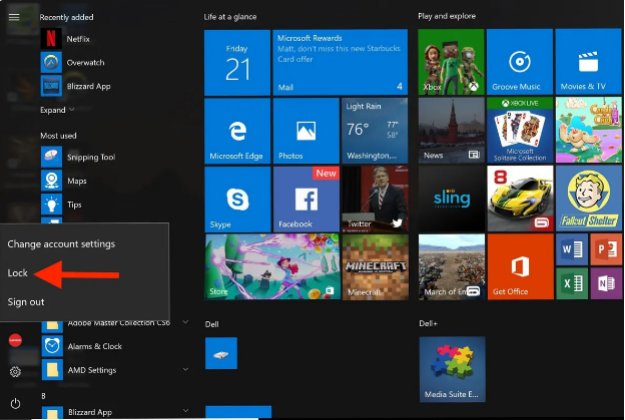Launch the Fallout Shelter tile
The height and width of the screenshot is (420, 625).
coord(588,198)
